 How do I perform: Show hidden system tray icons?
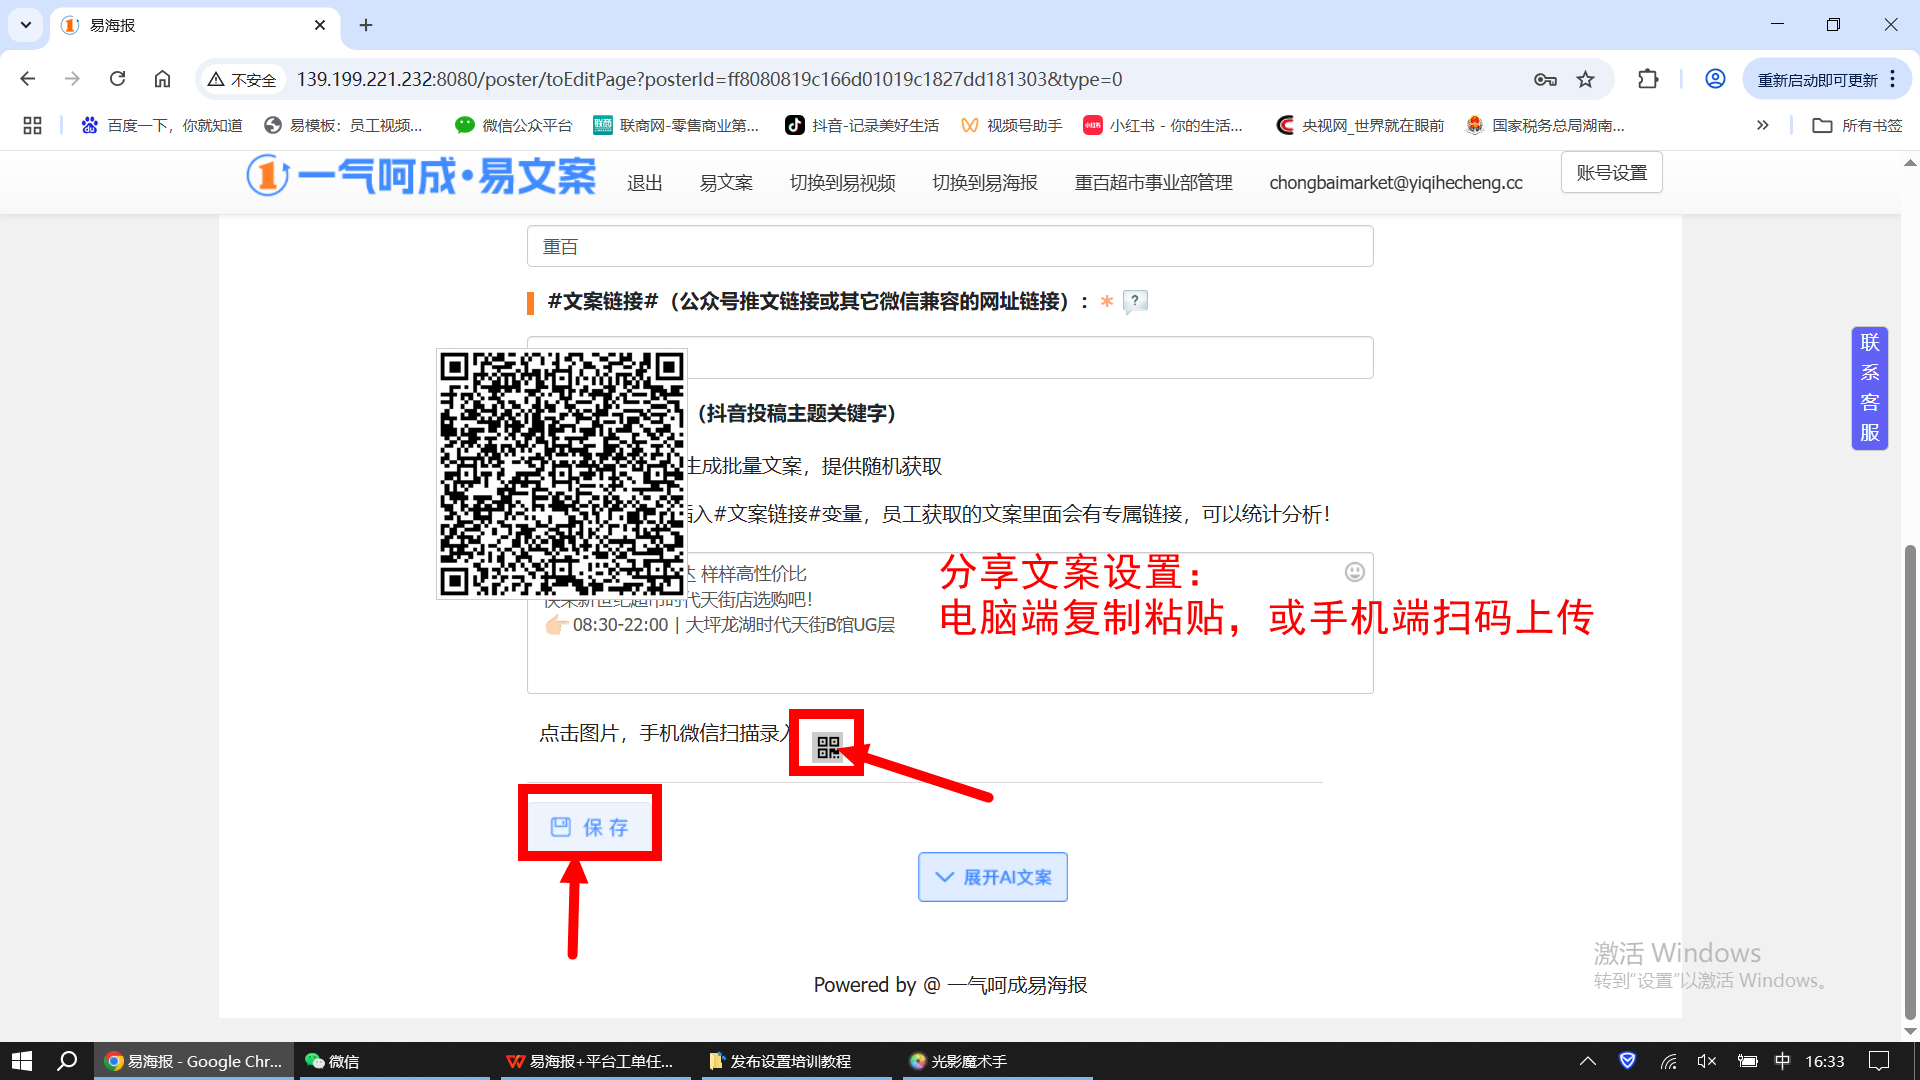[1588, 1061]
